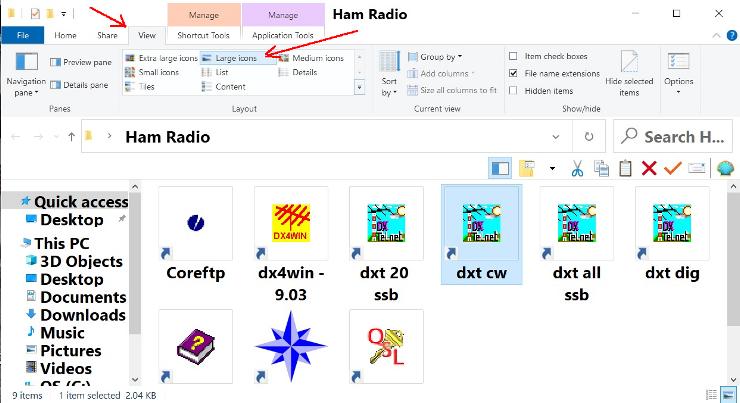Viewport: 740px width, 403px height.
Task: Click the envelope email toolbar icon
Action: [x=697, y=168]
